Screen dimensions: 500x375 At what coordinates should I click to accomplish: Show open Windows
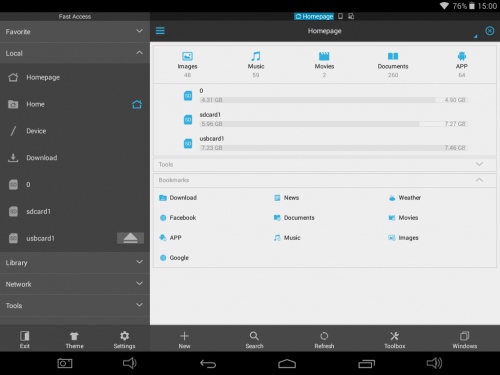point(465,339)
